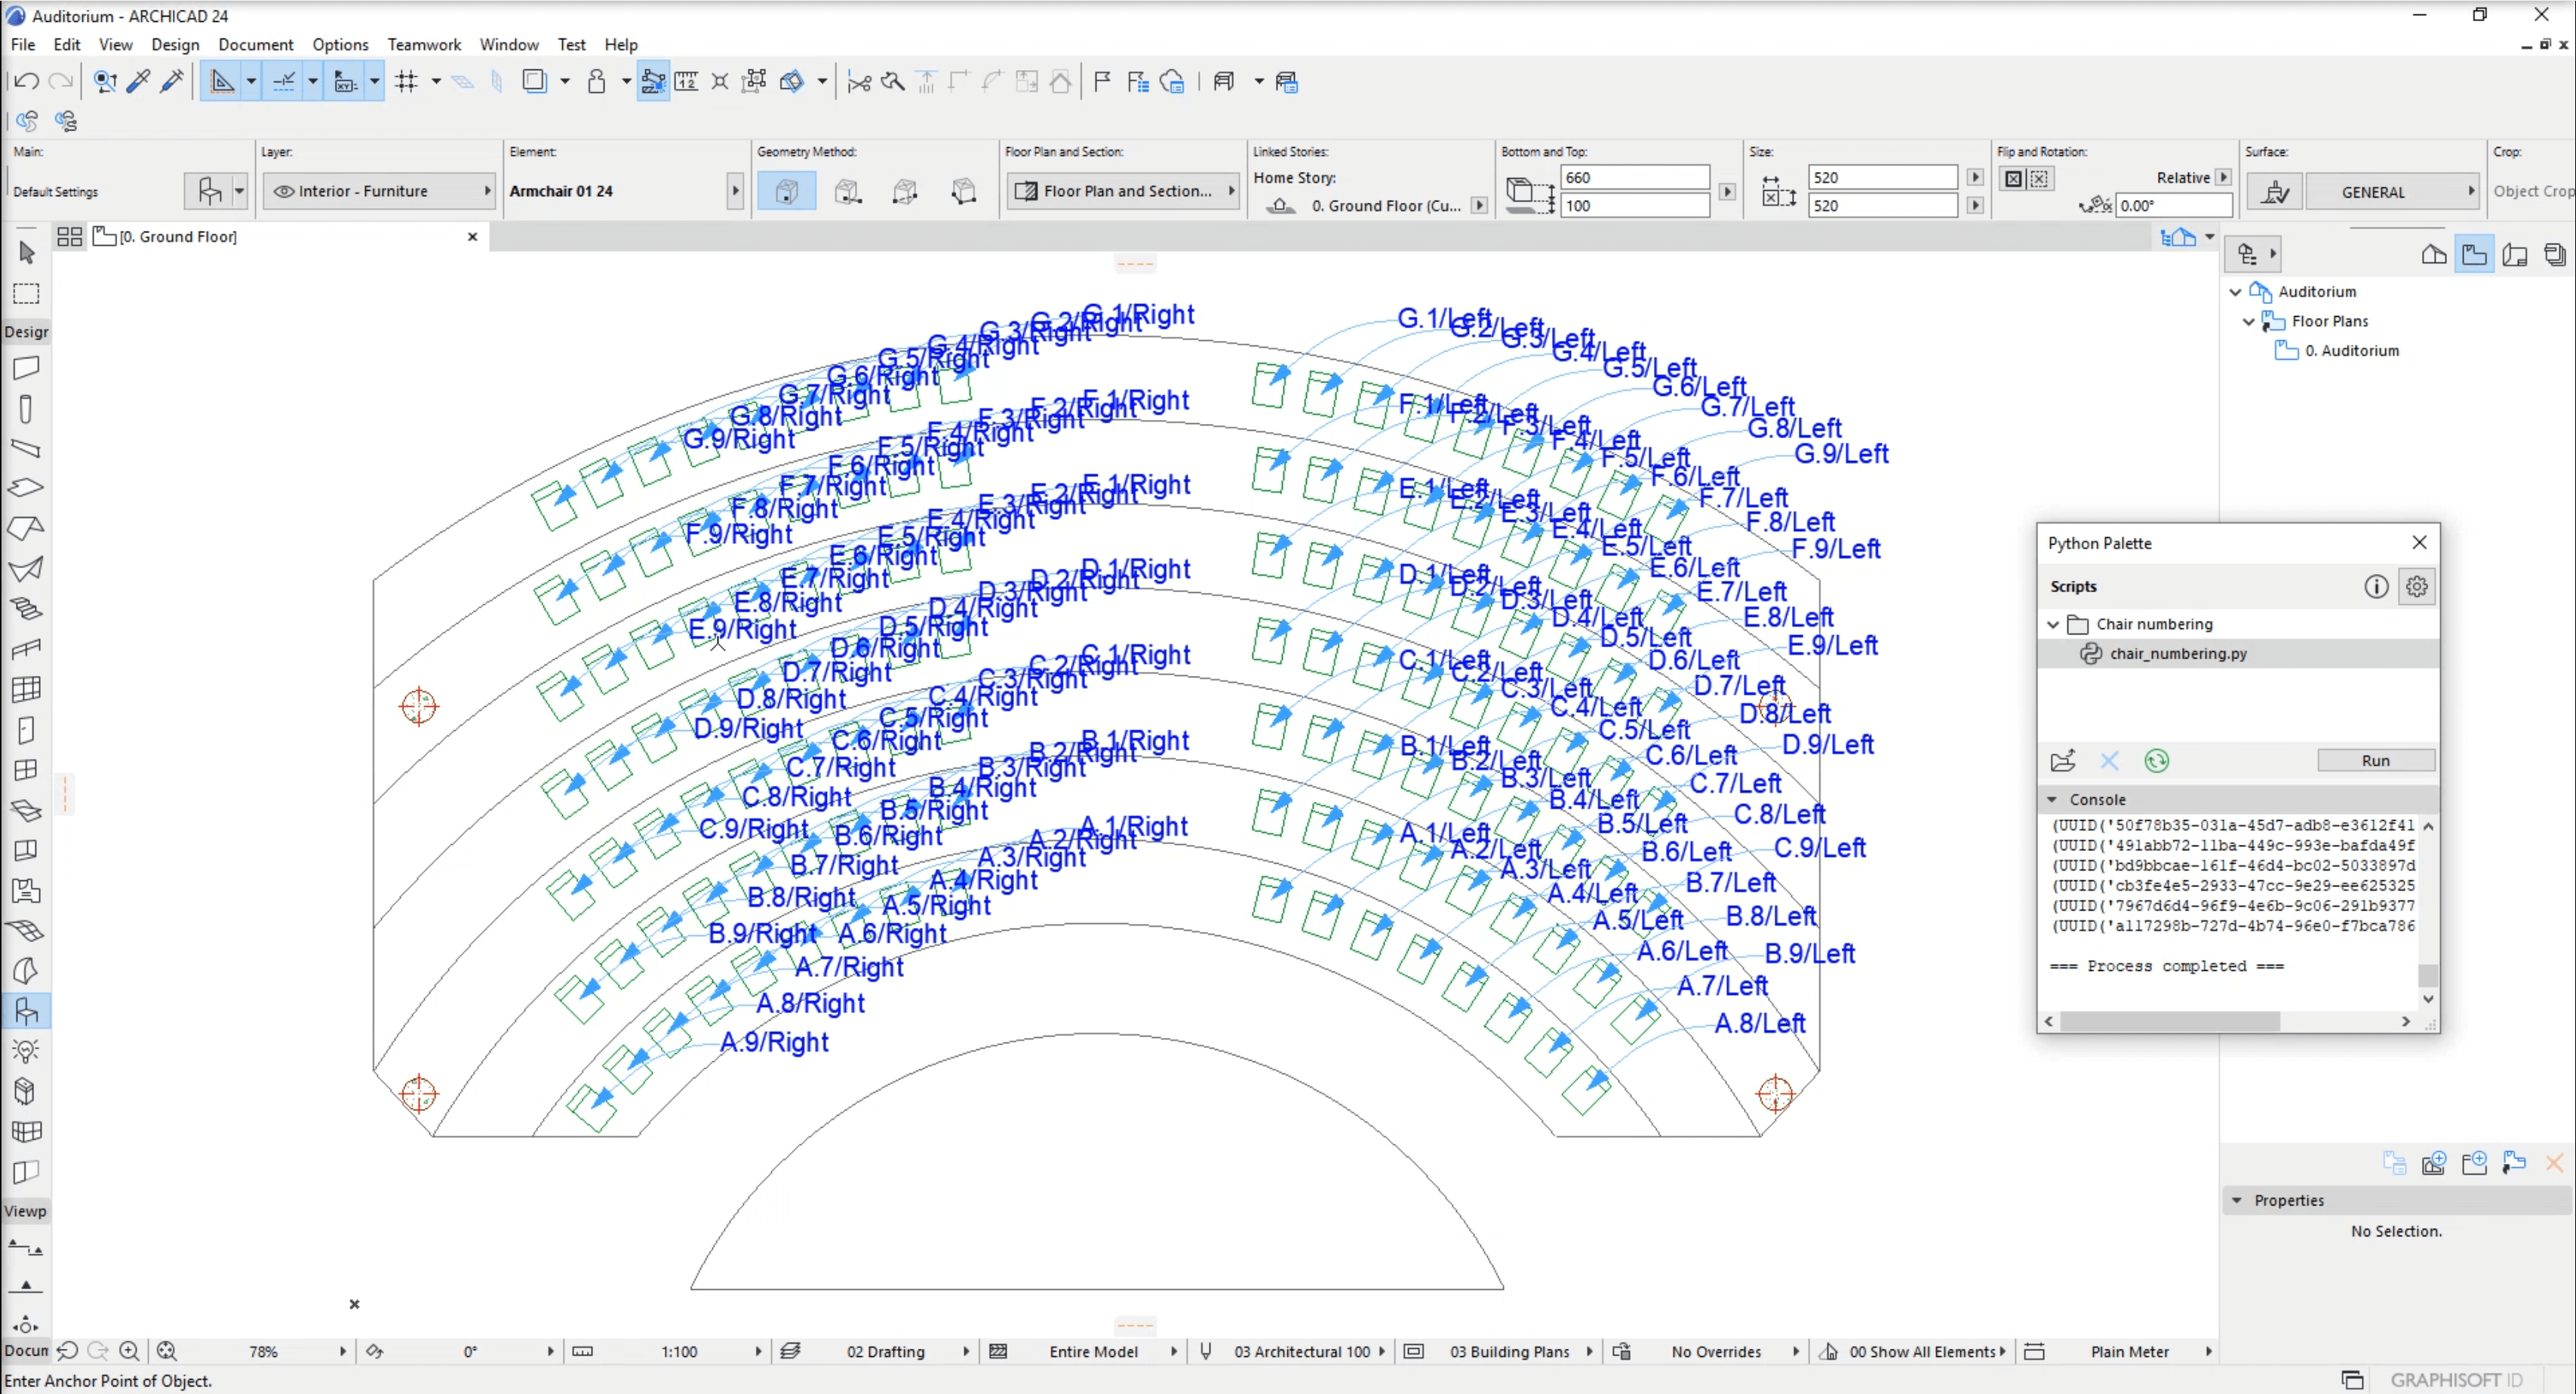Image resolution: width=2576 pixels, height=1394 pixels.
Task: Activate the Stair tool
Action: pyautogui.click(x=26, y=608)
